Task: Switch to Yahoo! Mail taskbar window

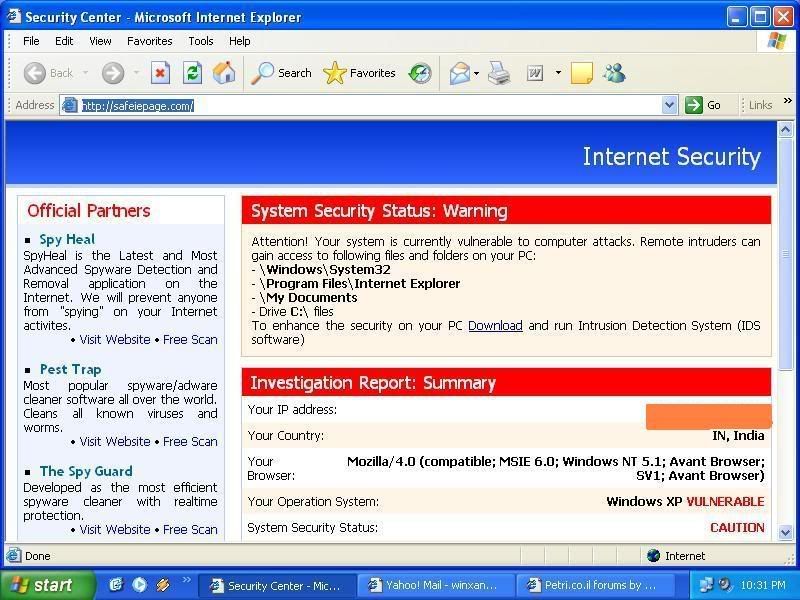Action: 435,585
